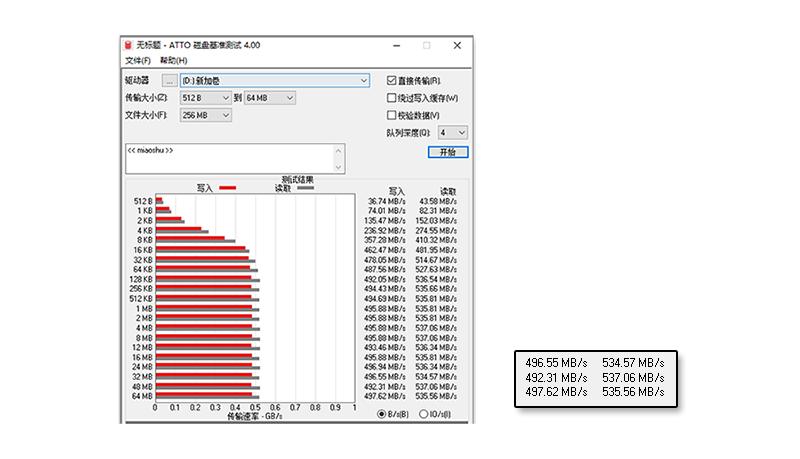This screenshot has height=459, width=800.
Task: Click the drive browse '...' button
Action: [x=169, y=81]
